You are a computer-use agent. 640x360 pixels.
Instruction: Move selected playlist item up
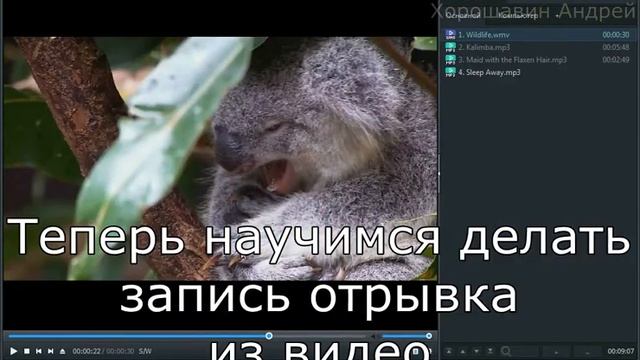click(463, 351)
